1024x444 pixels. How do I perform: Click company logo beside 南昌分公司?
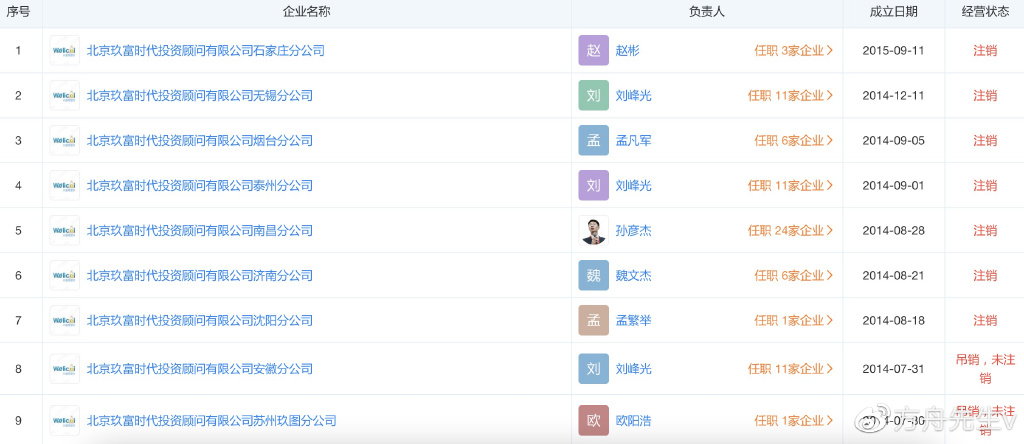[x=65, y=230]
